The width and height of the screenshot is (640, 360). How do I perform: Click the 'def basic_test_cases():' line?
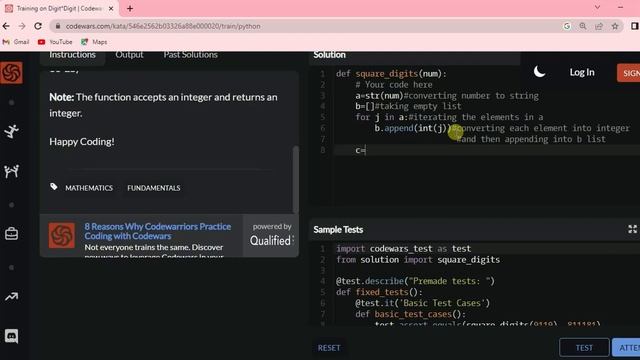[x=410, y=314]
